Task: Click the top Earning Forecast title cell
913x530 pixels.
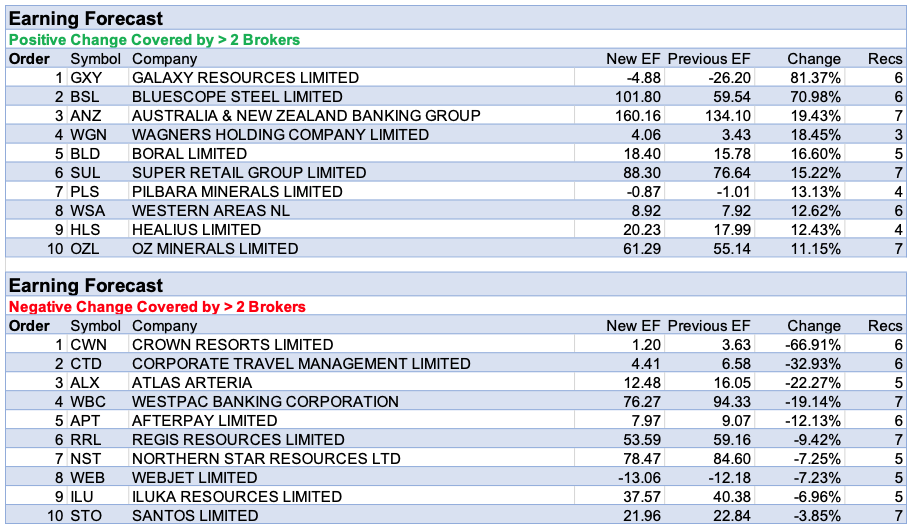Action: [86, 19]
